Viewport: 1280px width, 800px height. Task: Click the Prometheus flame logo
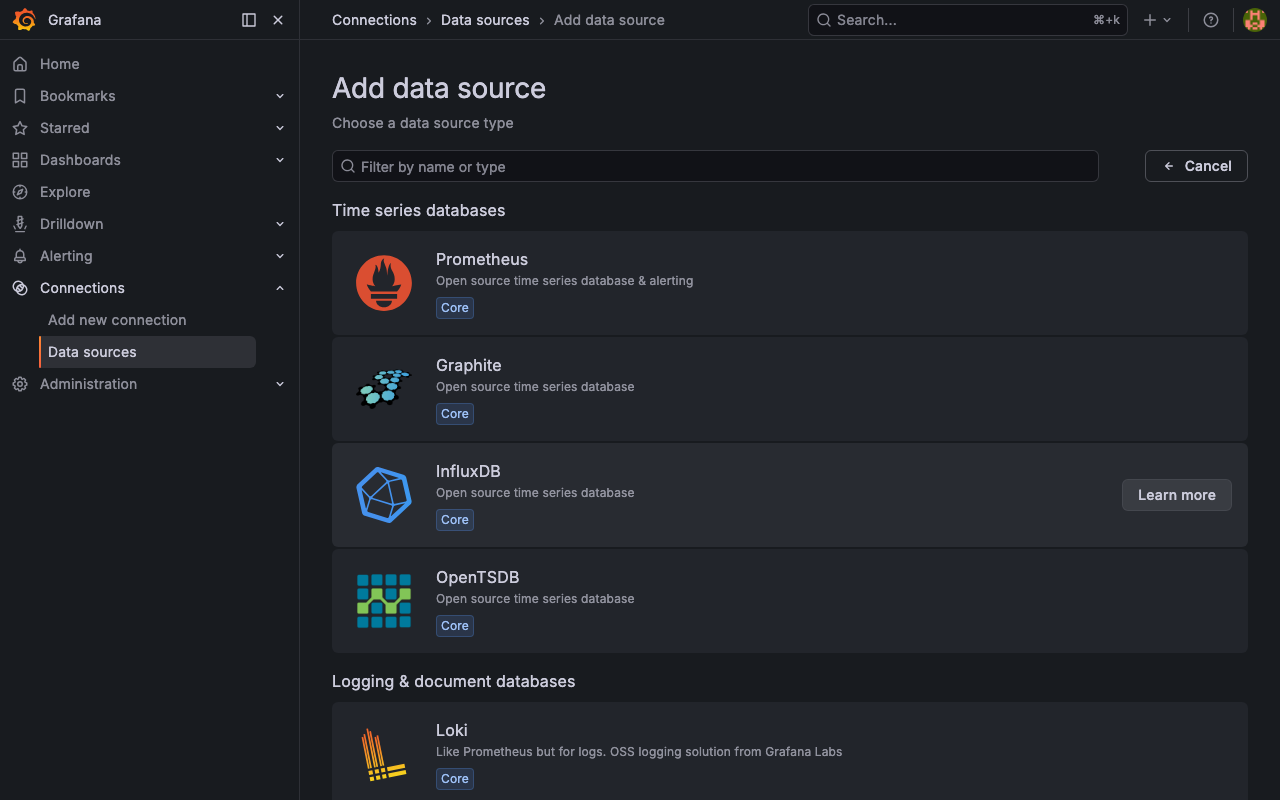384,283
